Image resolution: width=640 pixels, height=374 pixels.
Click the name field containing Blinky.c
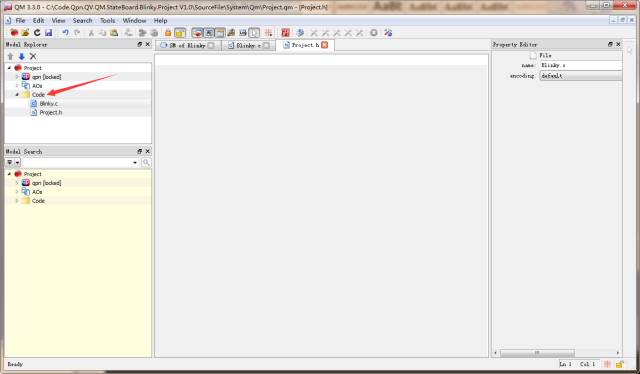coord(581,65)
